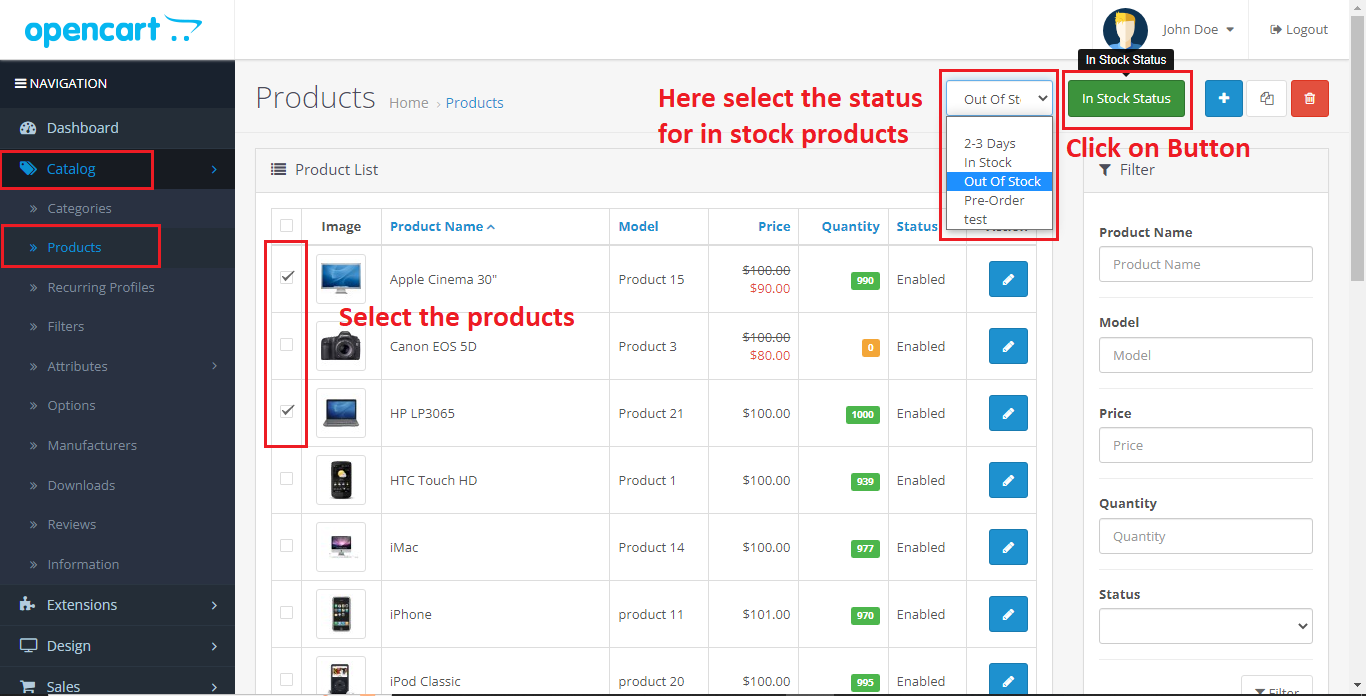Screen dimensions: 1366x696
Task: Click the edit pencil for HP LP3065
Action: coord(1008,414)
